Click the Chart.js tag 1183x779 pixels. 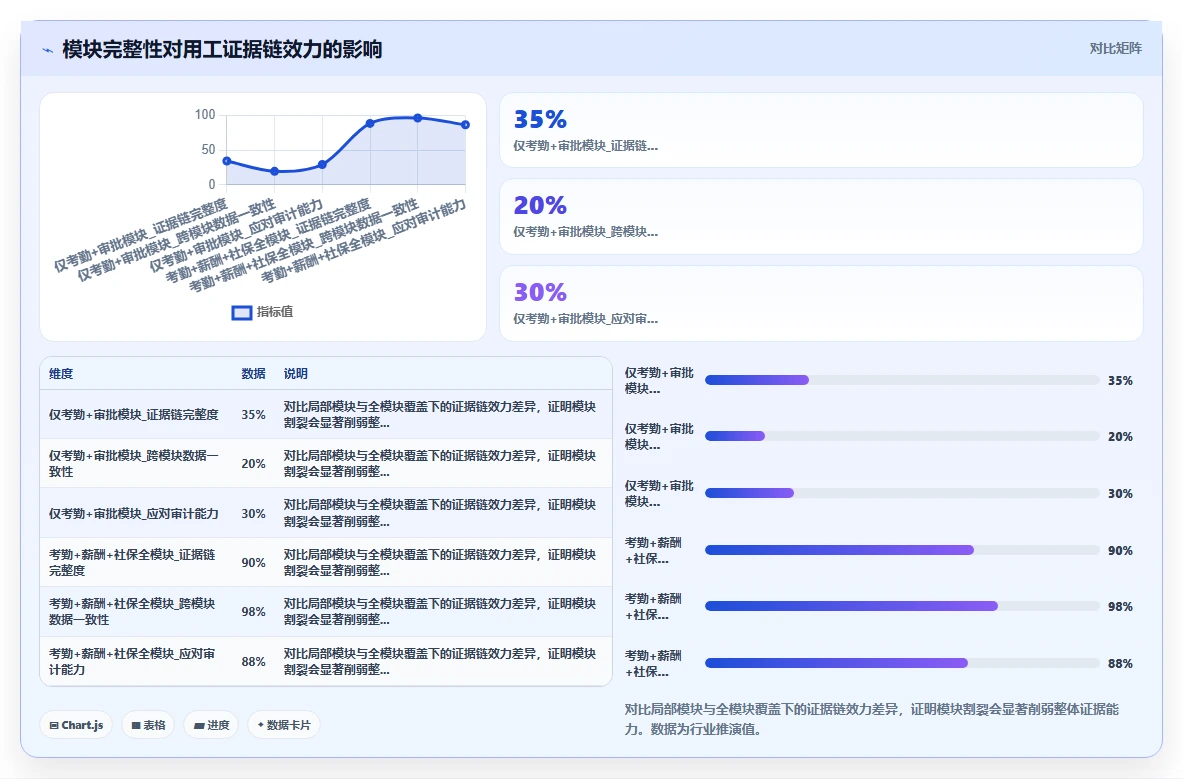[x=76, y=725]
